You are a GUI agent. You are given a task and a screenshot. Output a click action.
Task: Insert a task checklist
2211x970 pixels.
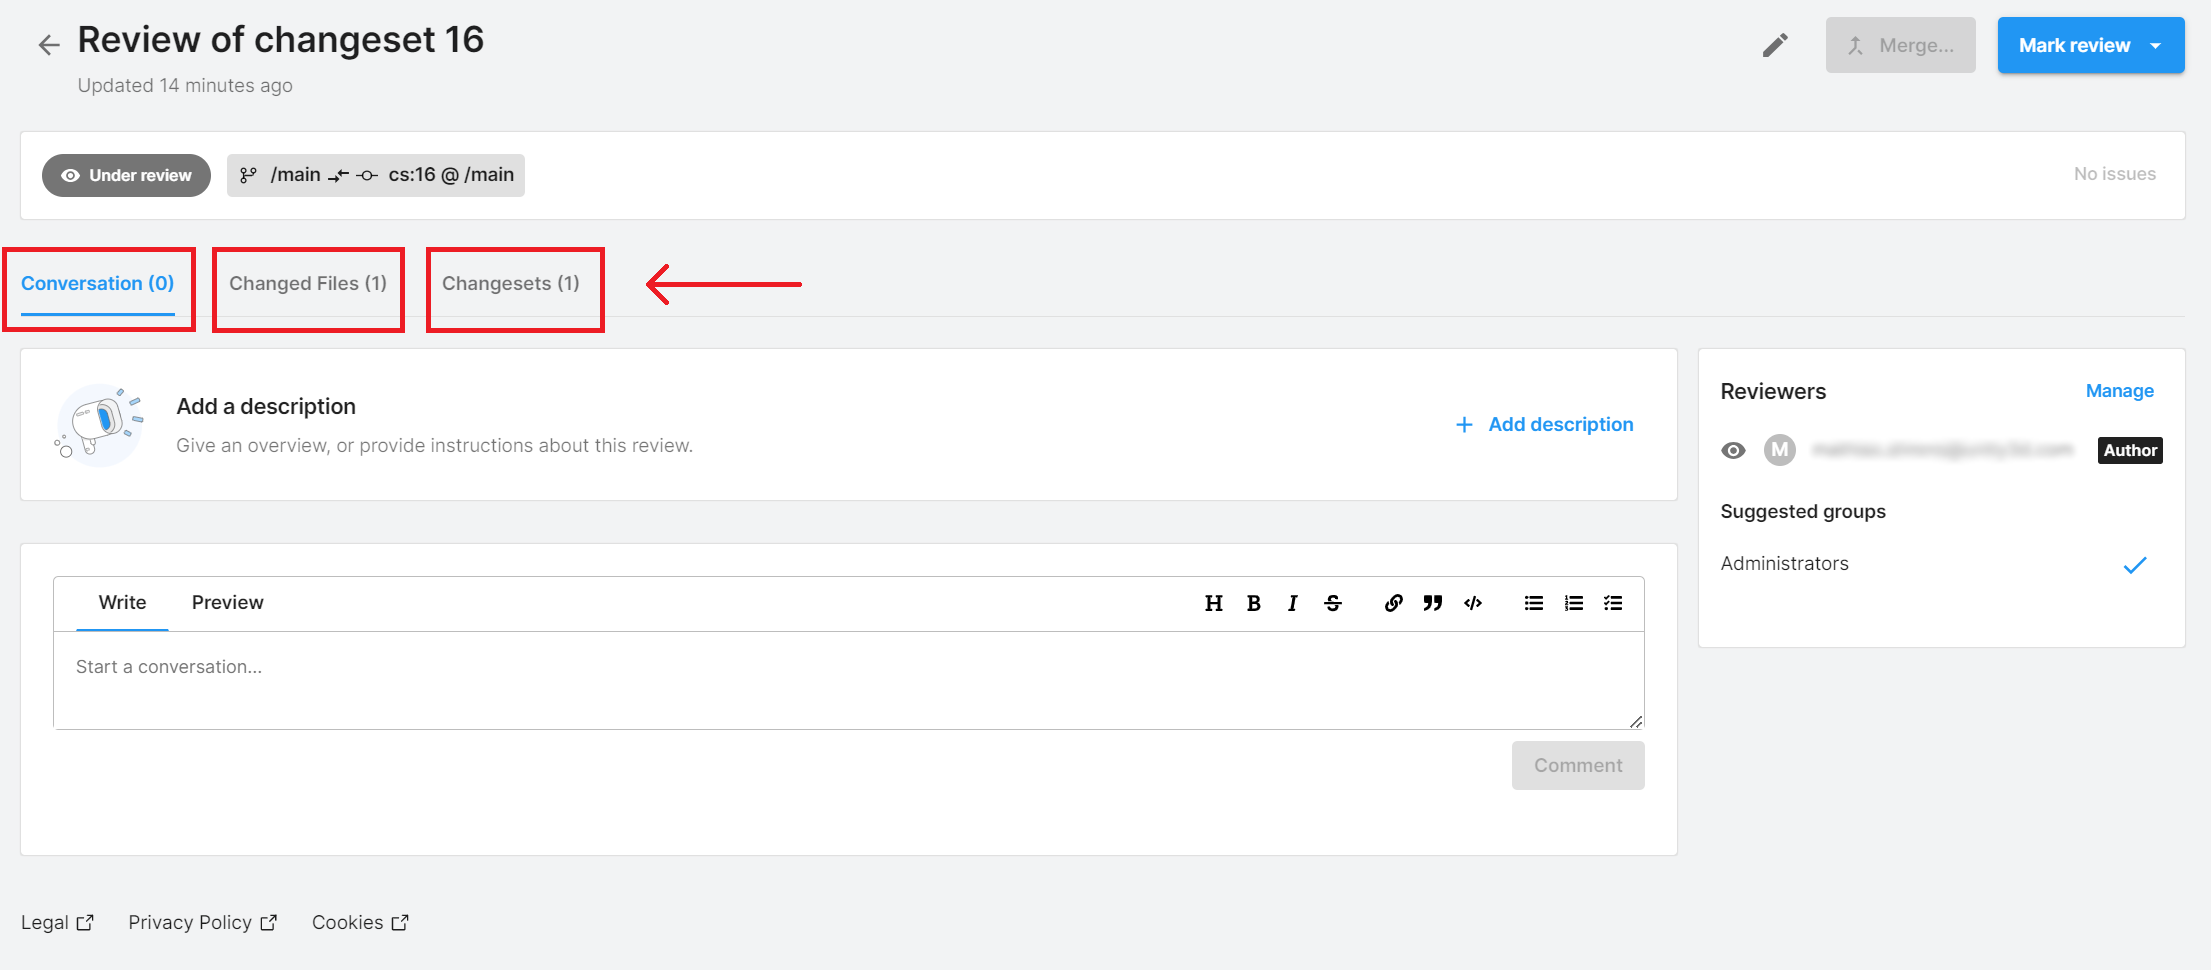tap(1613, 603)
